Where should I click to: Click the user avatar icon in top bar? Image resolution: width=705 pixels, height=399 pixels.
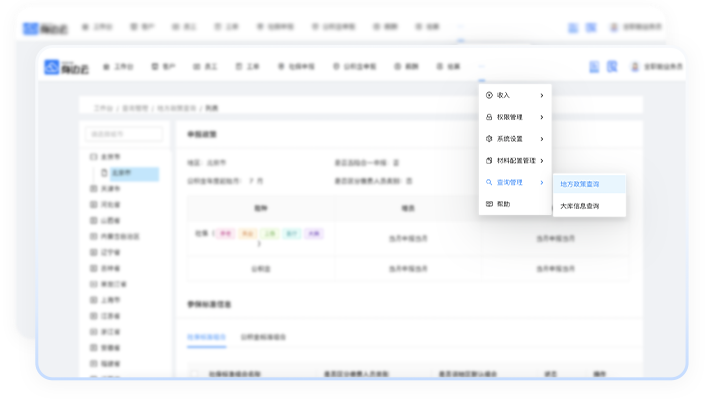pos(635,67)
